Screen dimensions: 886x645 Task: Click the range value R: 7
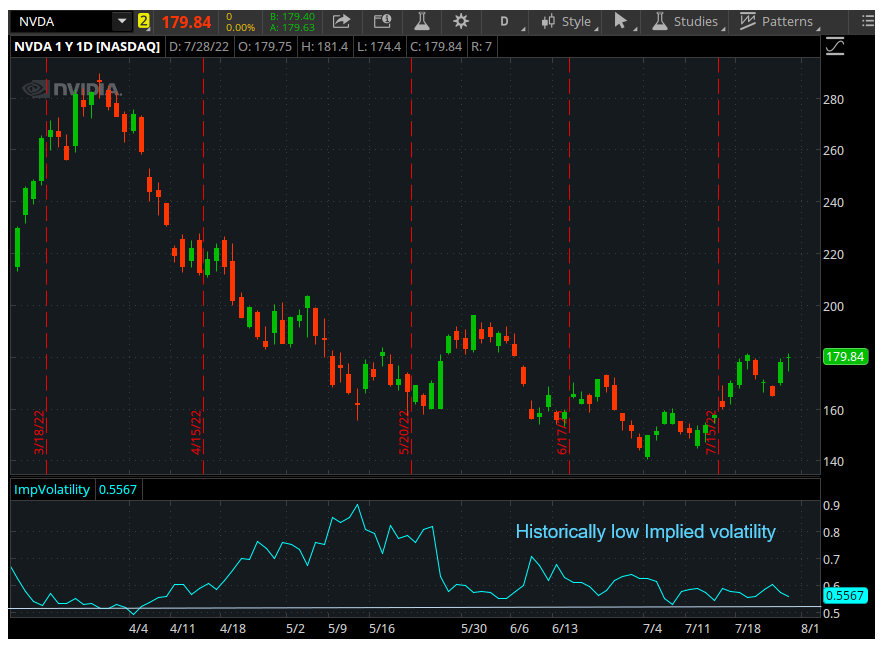pyautogui.click(x=481, y=46)
